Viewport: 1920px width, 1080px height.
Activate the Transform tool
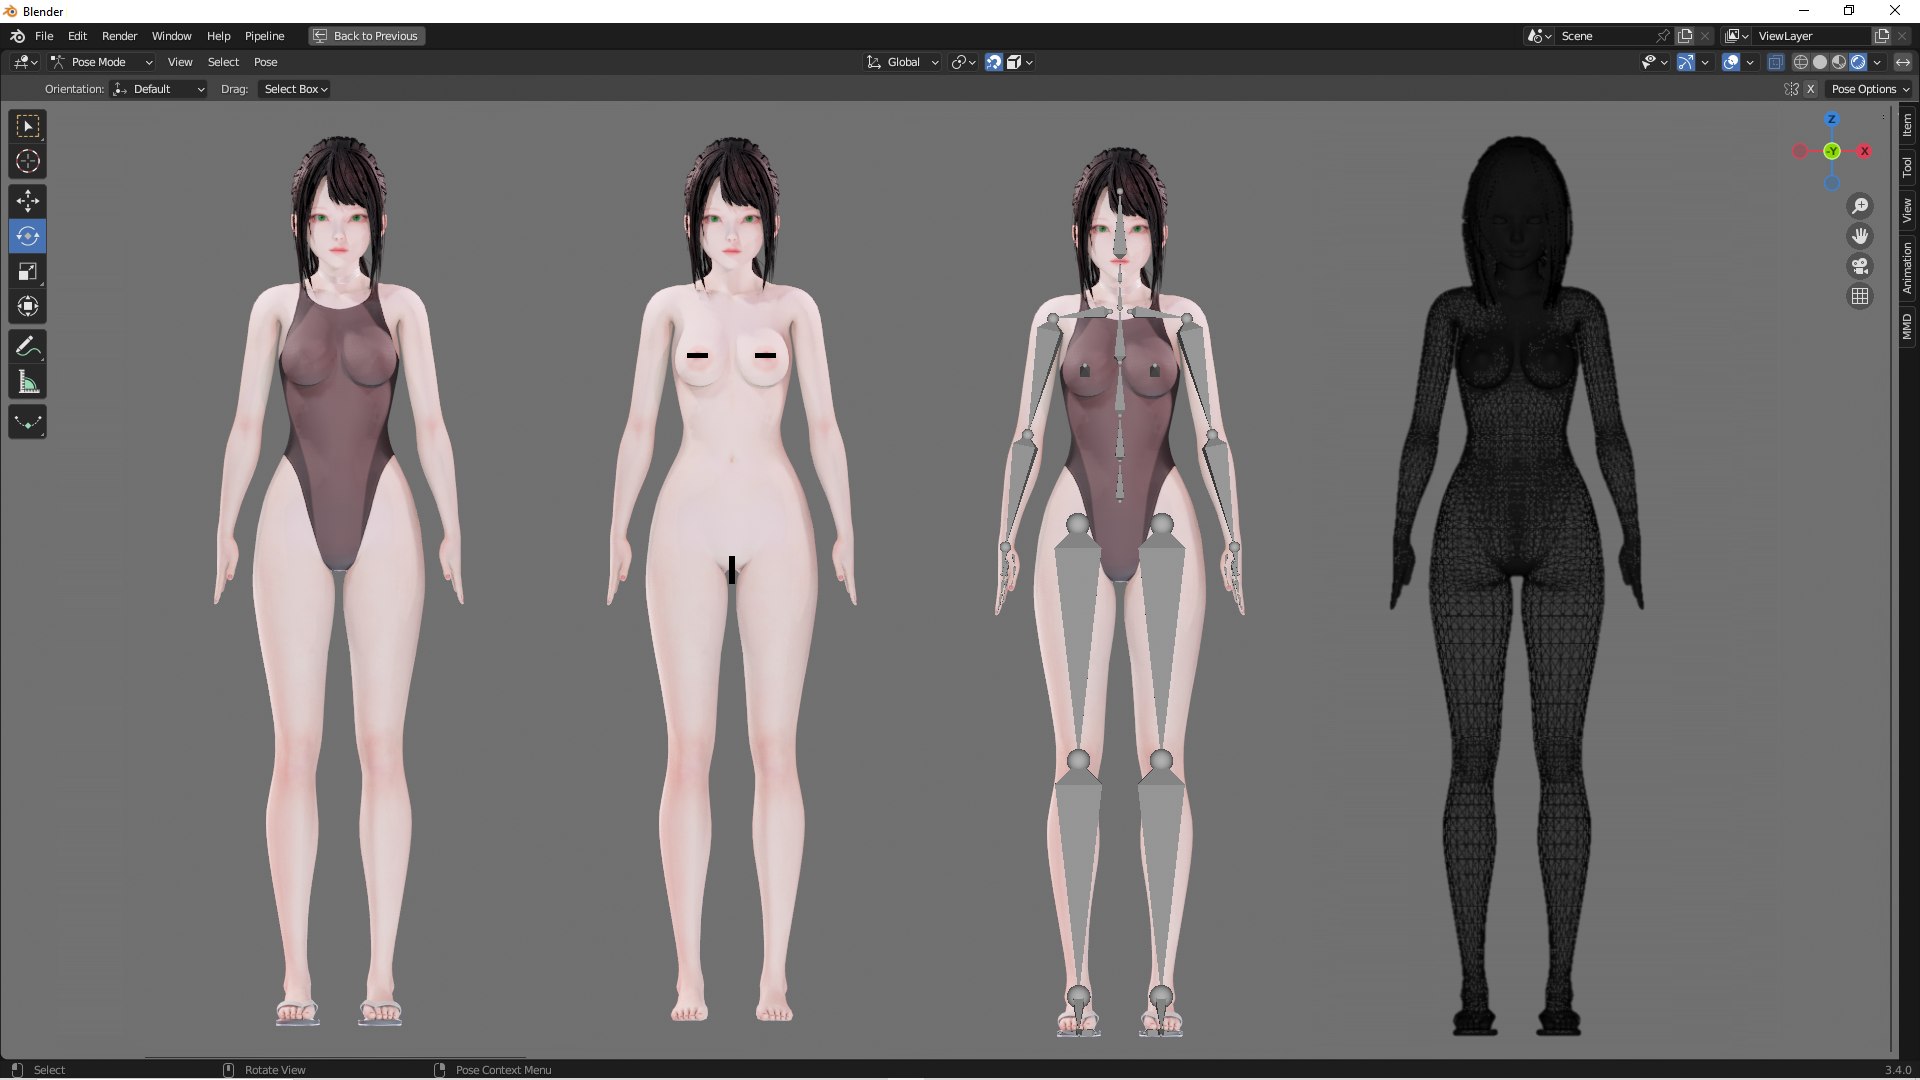click(x=28, y=306)
